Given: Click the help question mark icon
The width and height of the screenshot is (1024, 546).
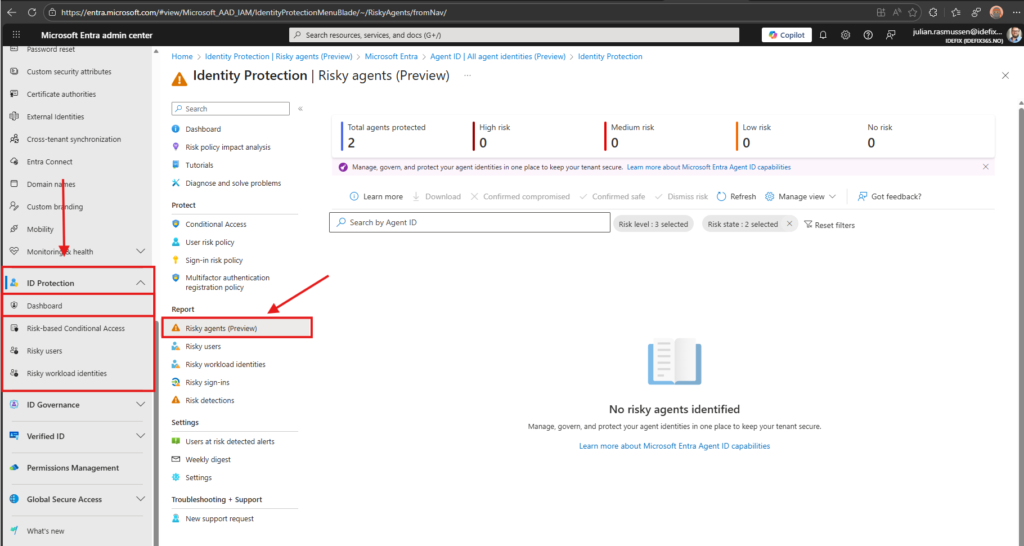Looking at the screenshot, I should click(868, 35).
